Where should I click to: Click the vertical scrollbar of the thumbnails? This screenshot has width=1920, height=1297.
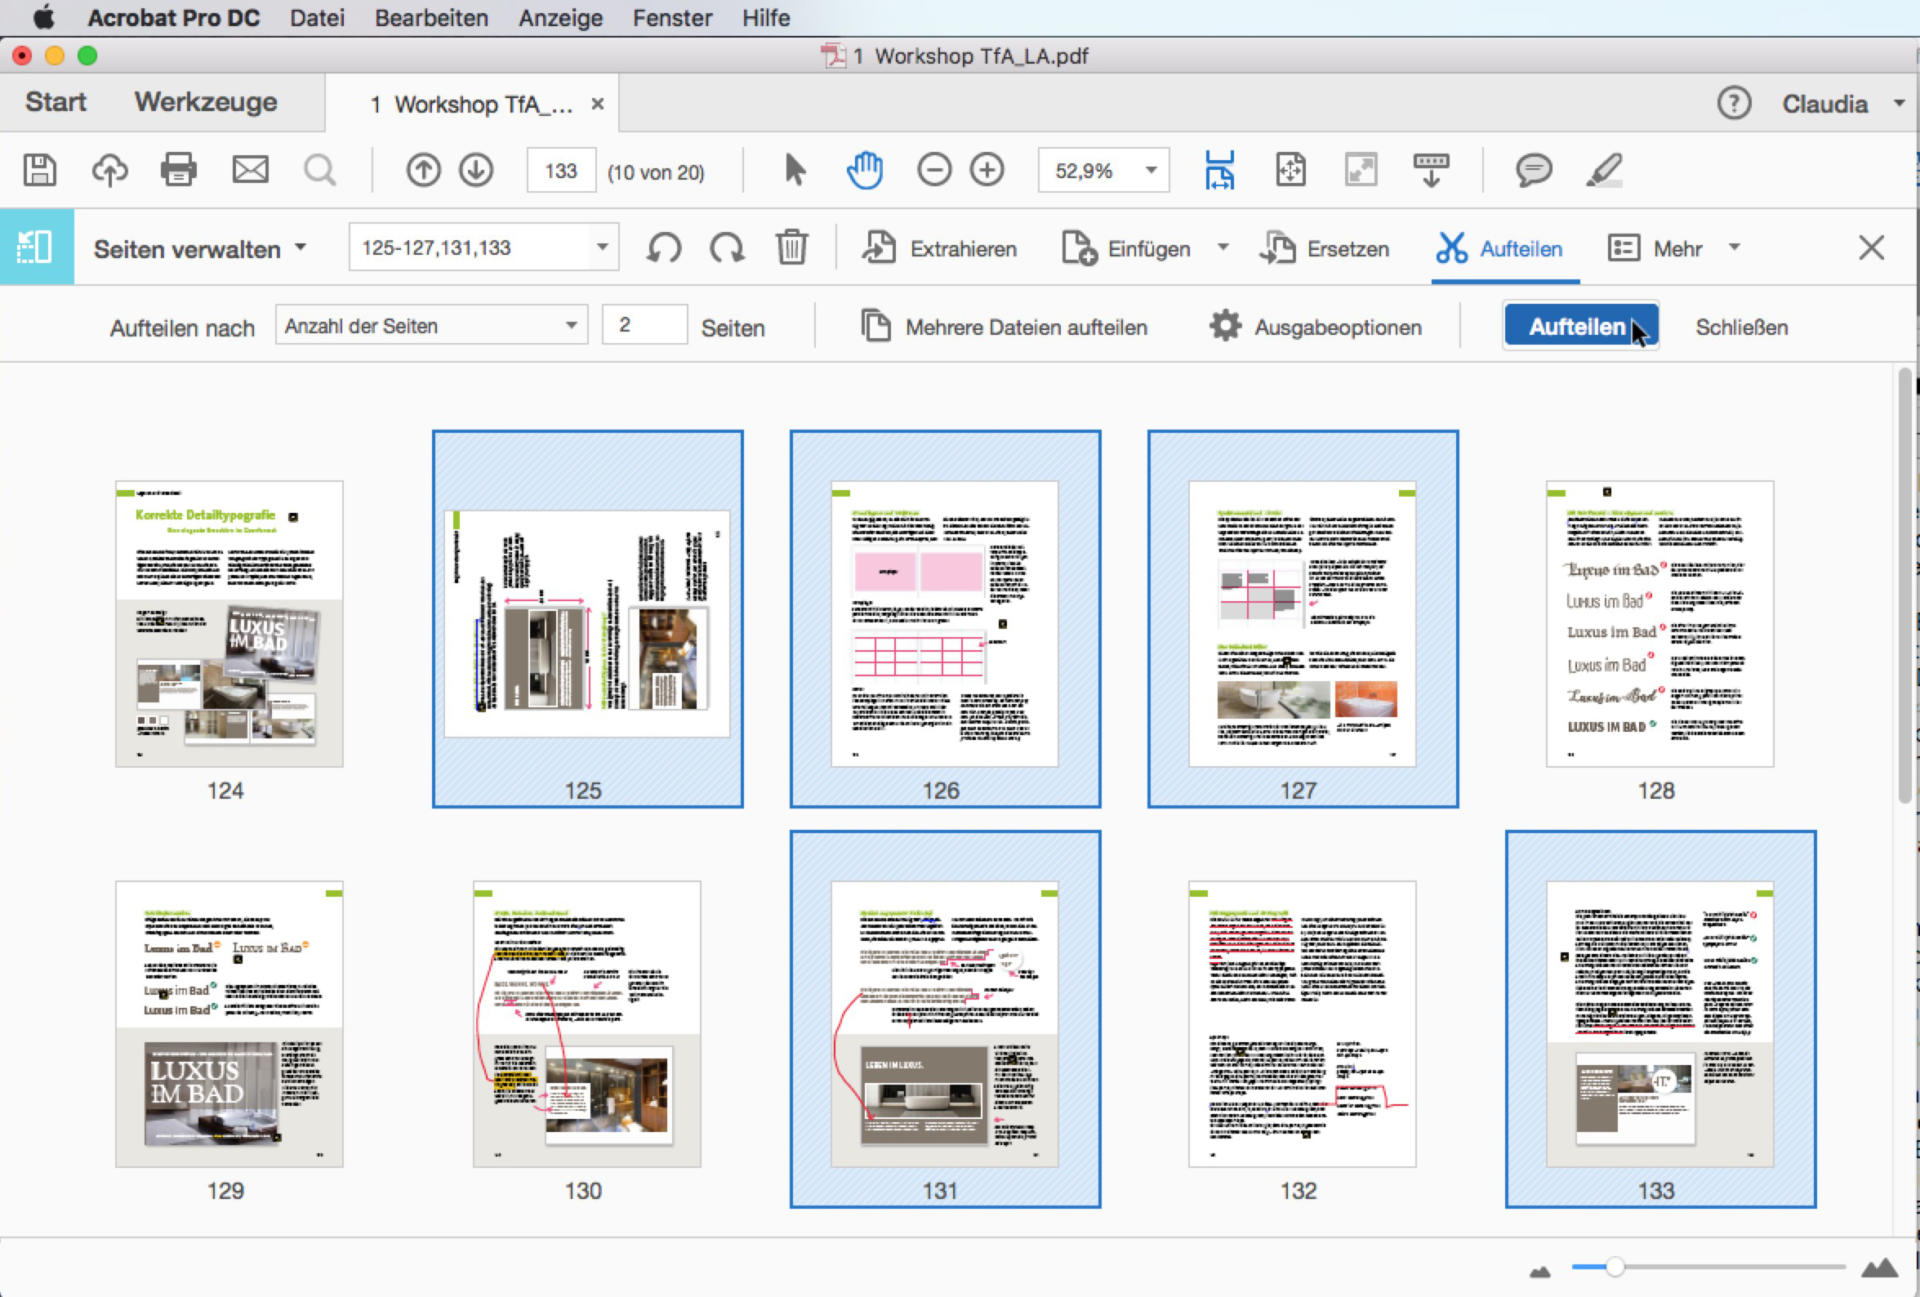point(1905,585)
